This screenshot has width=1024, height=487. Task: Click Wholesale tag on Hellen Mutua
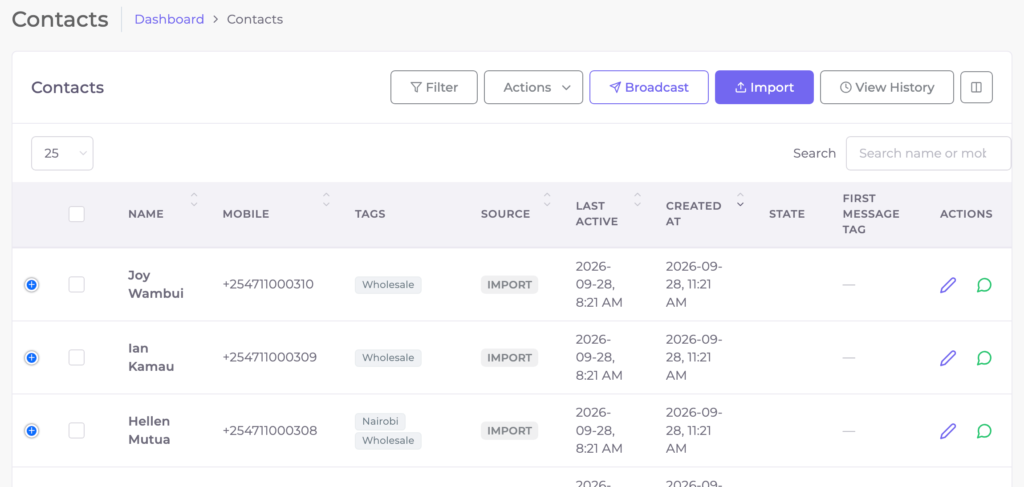point(389,441)
